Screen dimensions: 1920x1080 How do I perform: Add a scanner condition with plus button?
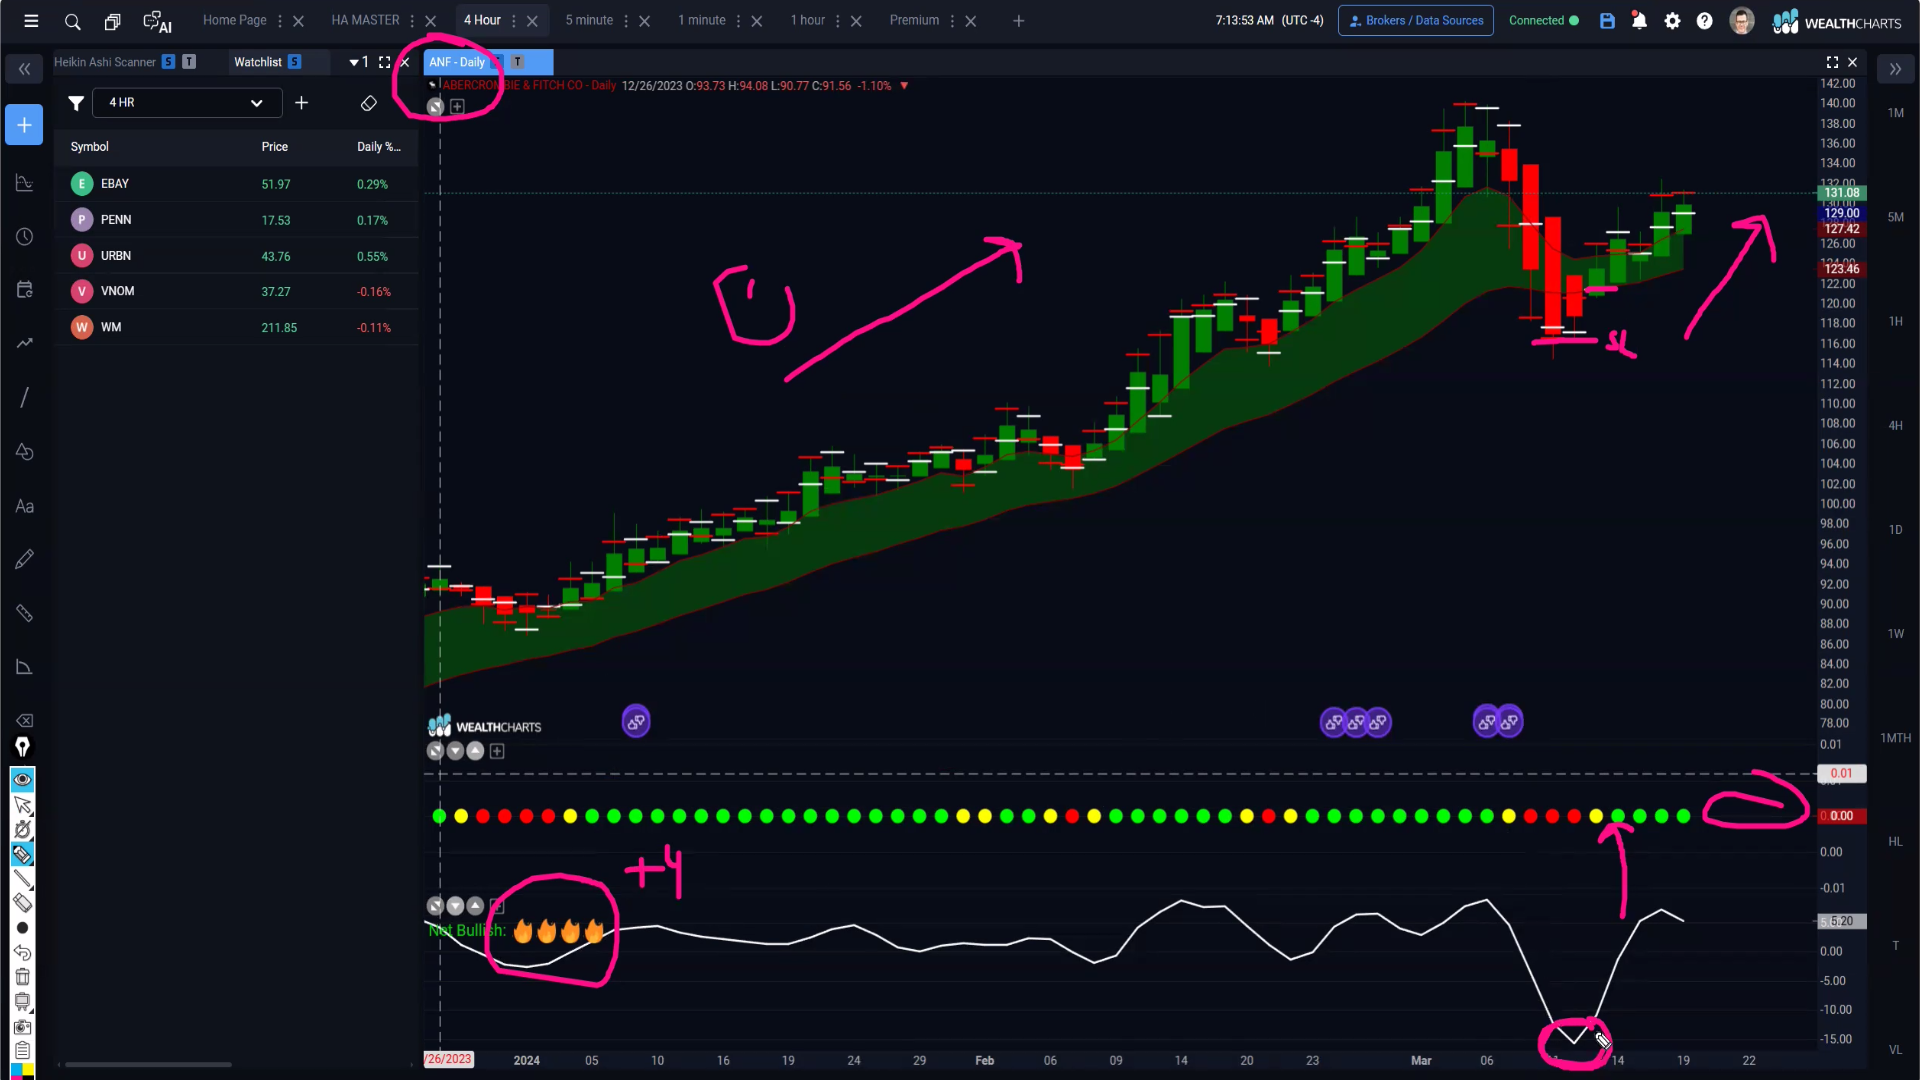pyautogui.click(x=301, y=103)
